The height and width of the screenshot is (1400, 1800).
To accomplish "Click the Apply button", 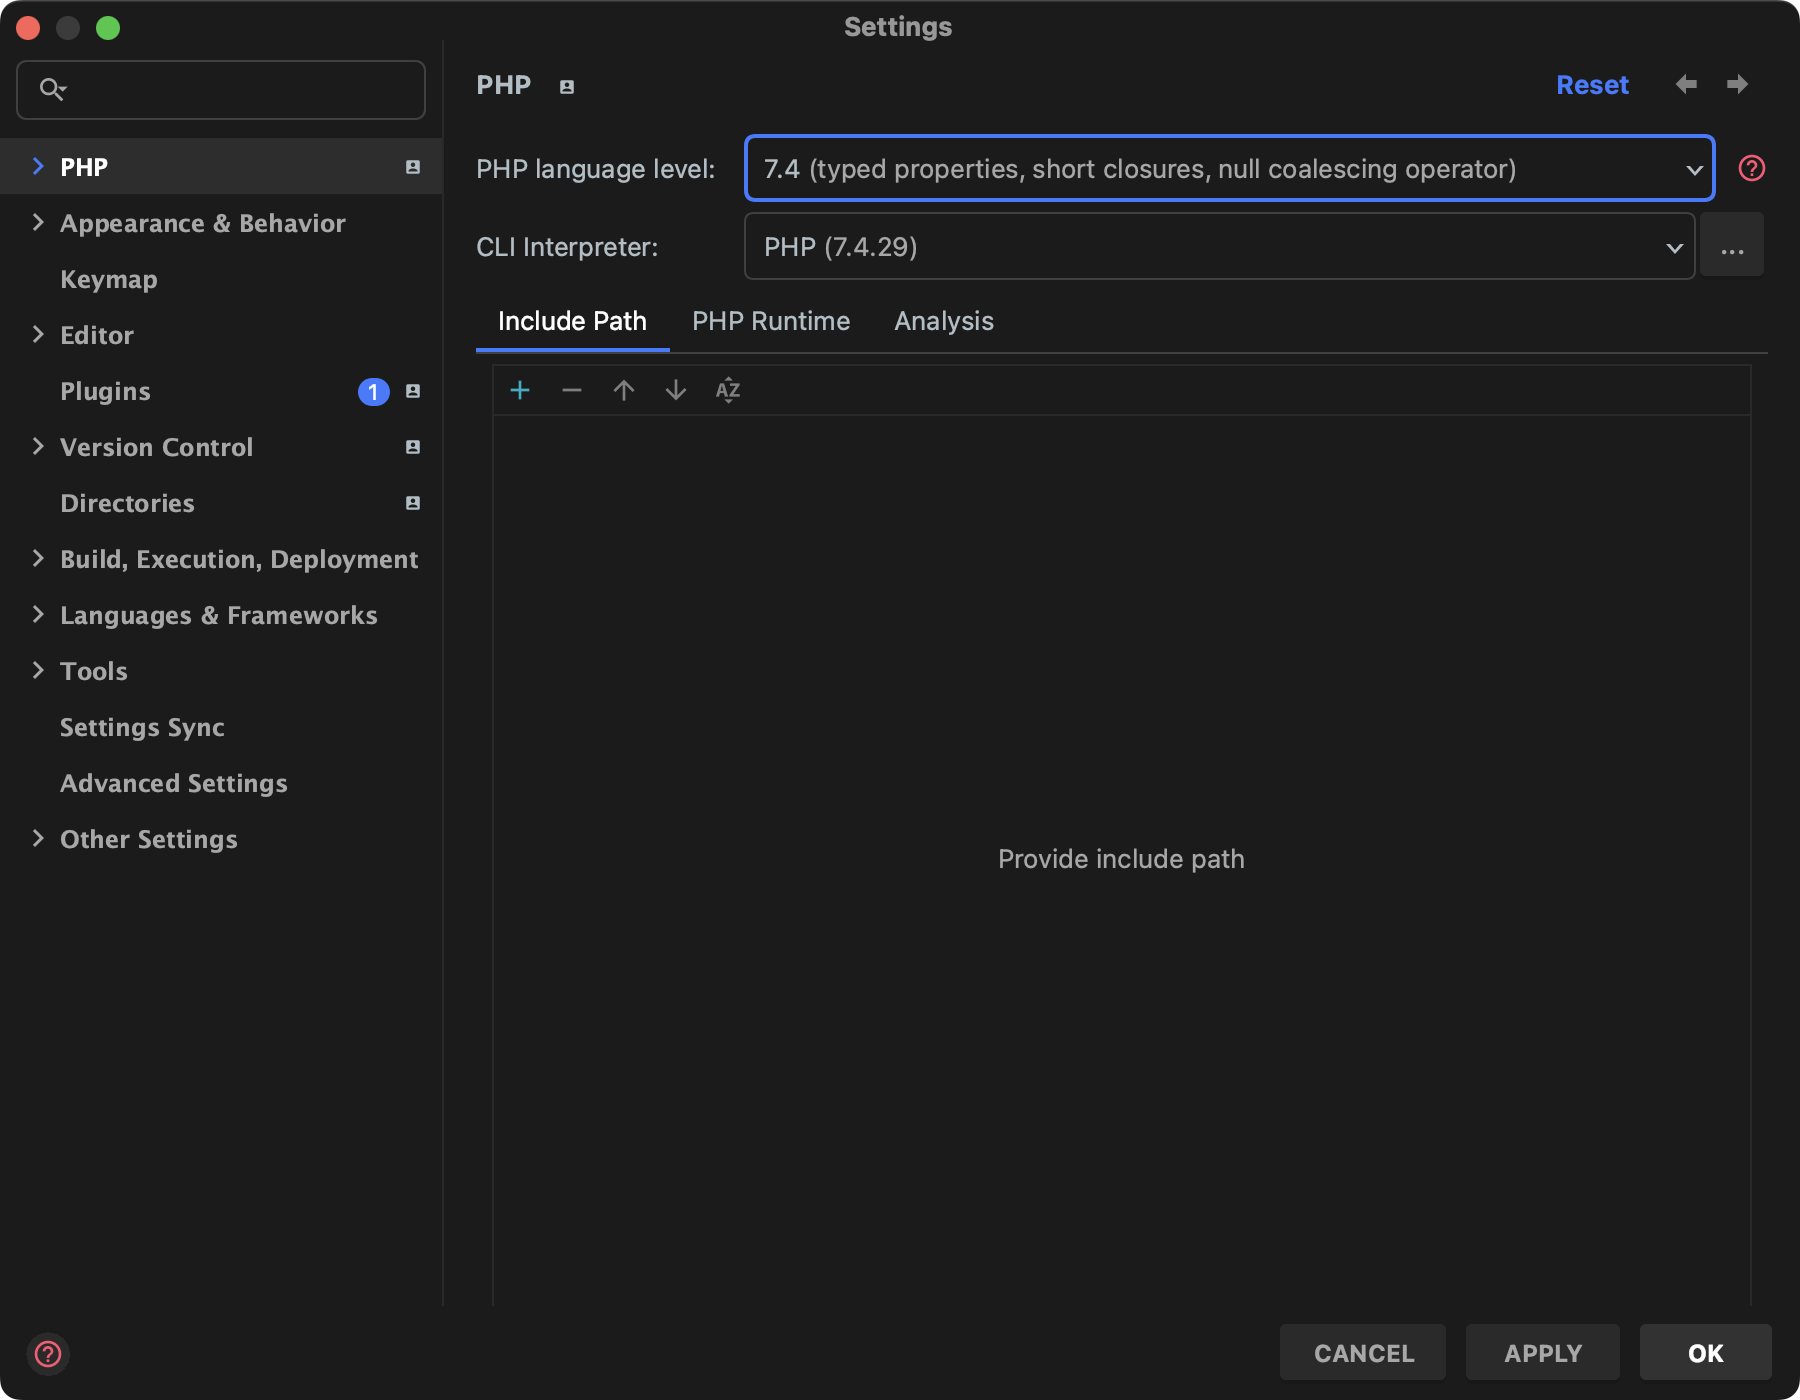I will click(x=1543, y=1353).
